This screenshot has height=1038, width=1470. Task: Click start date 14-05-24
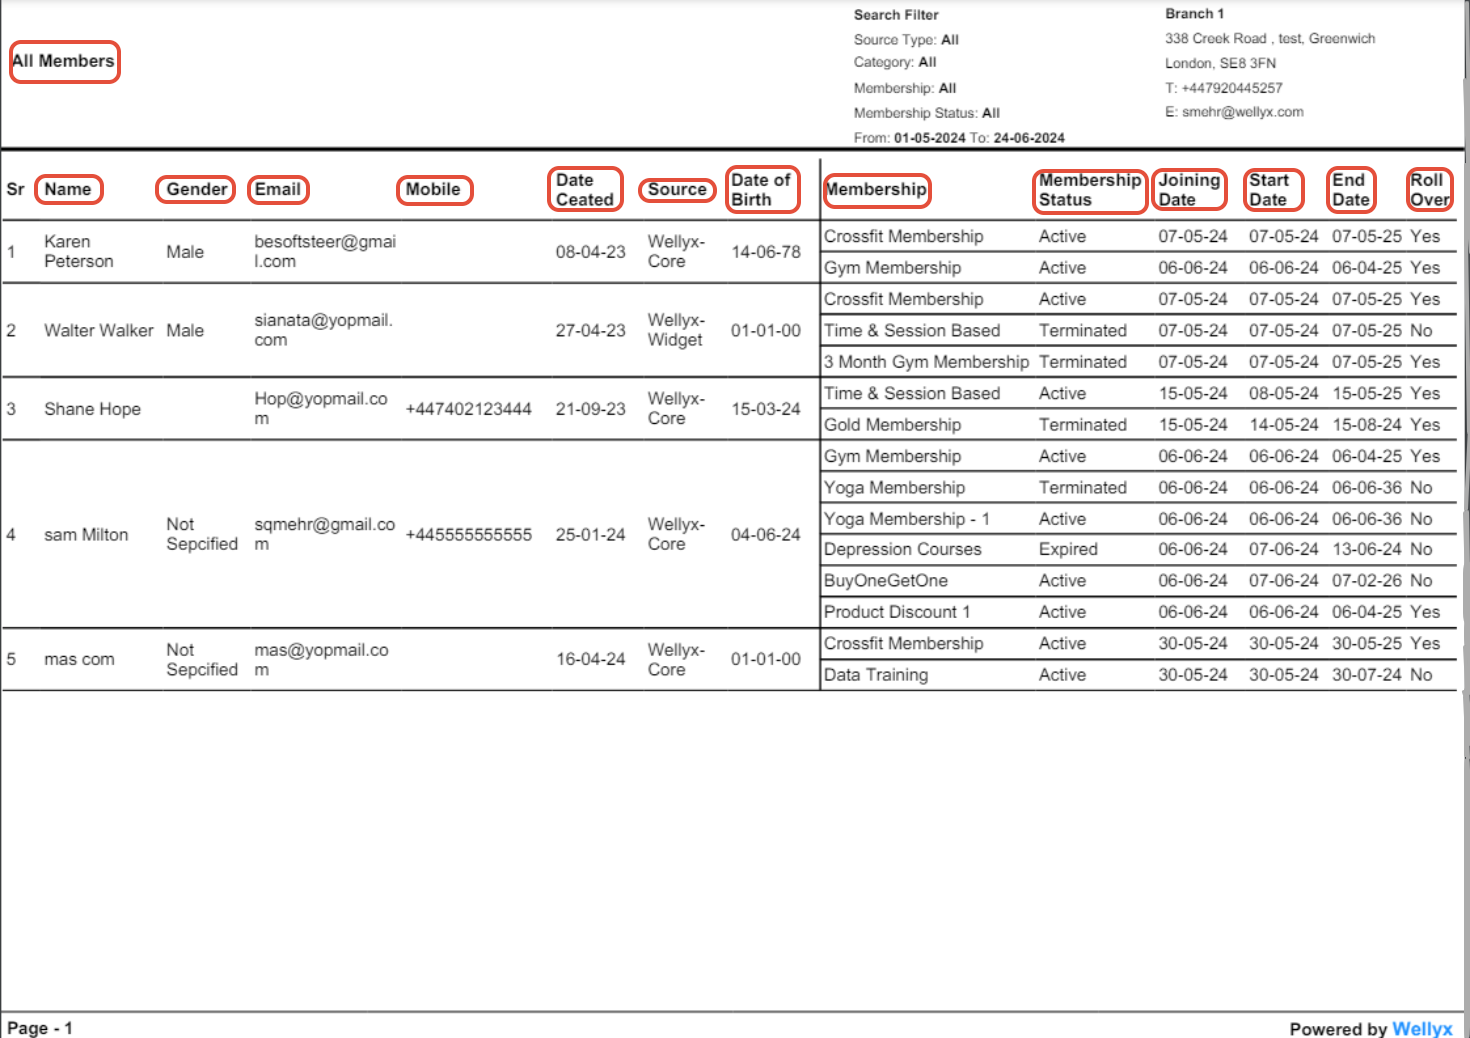point(1284,425)
